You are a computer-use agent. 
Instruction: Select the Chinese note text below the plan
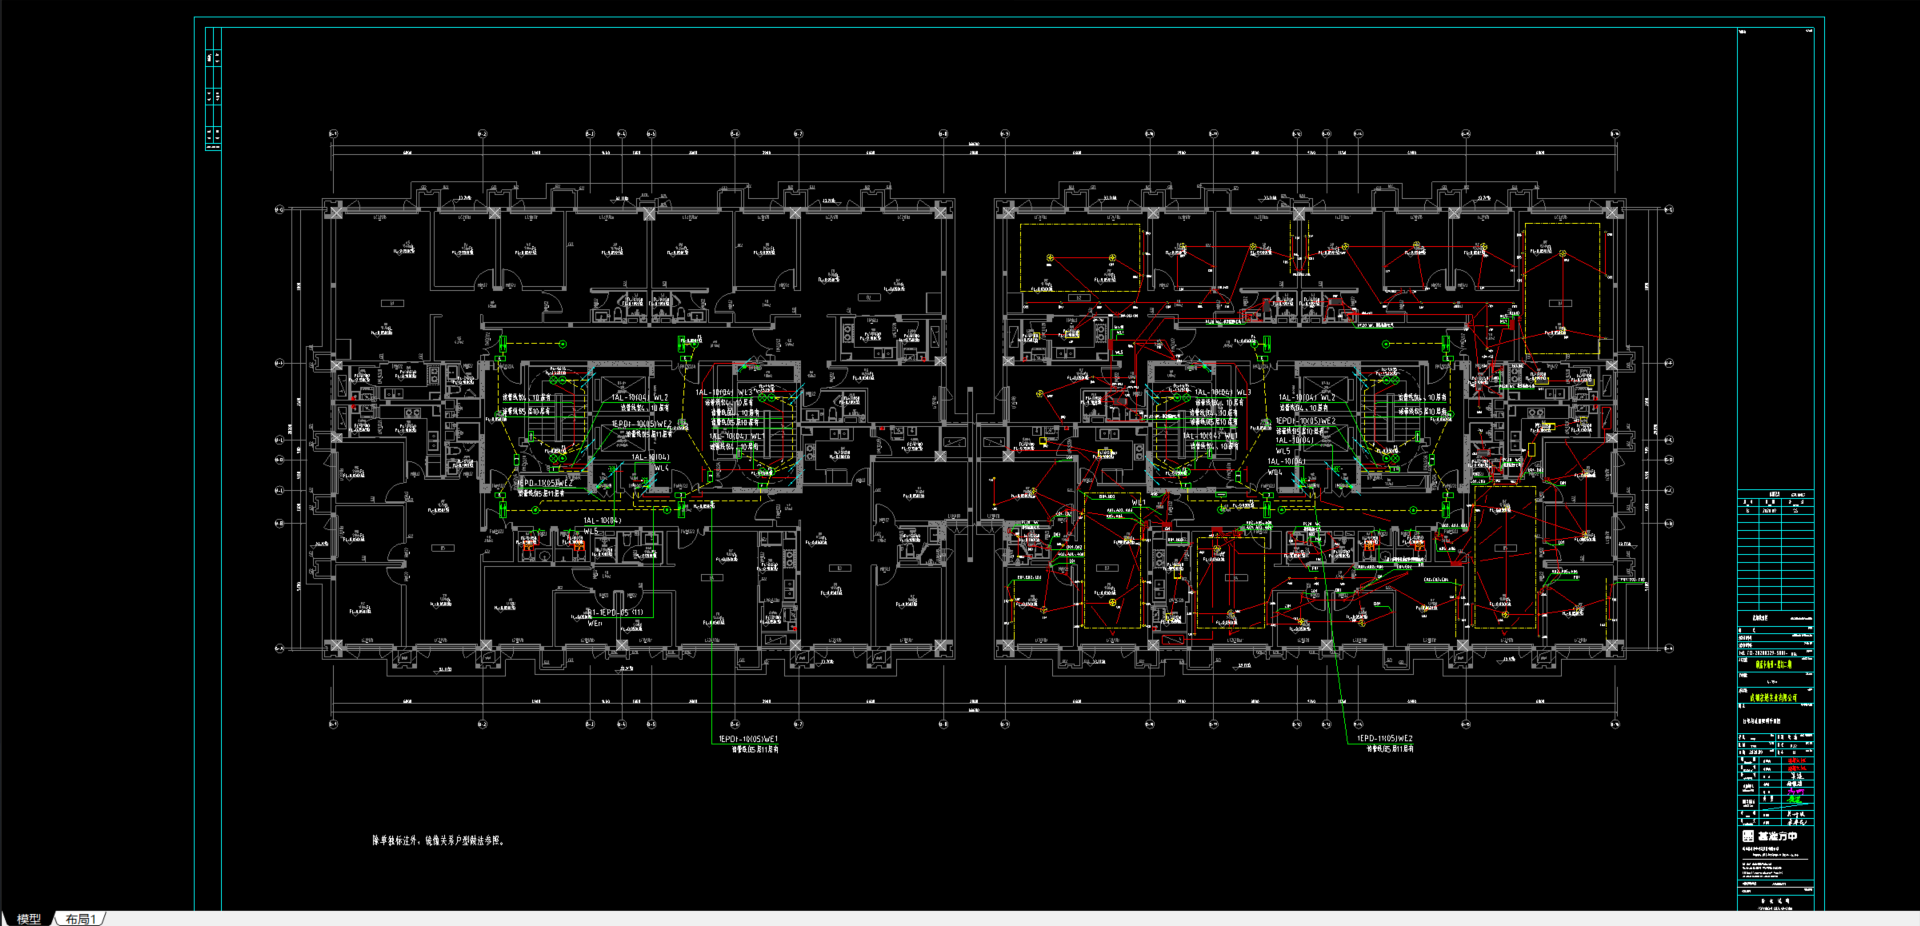439,841
